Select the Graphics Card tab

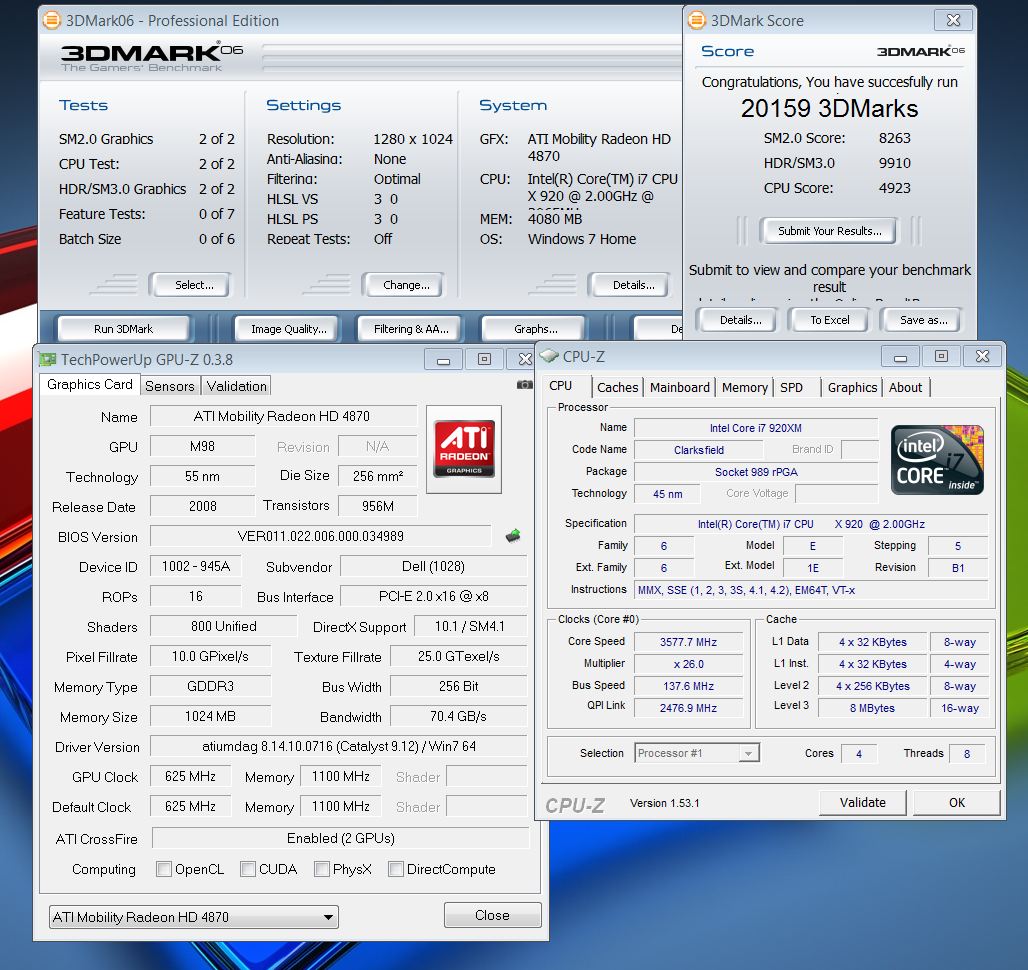click(90, 385)
